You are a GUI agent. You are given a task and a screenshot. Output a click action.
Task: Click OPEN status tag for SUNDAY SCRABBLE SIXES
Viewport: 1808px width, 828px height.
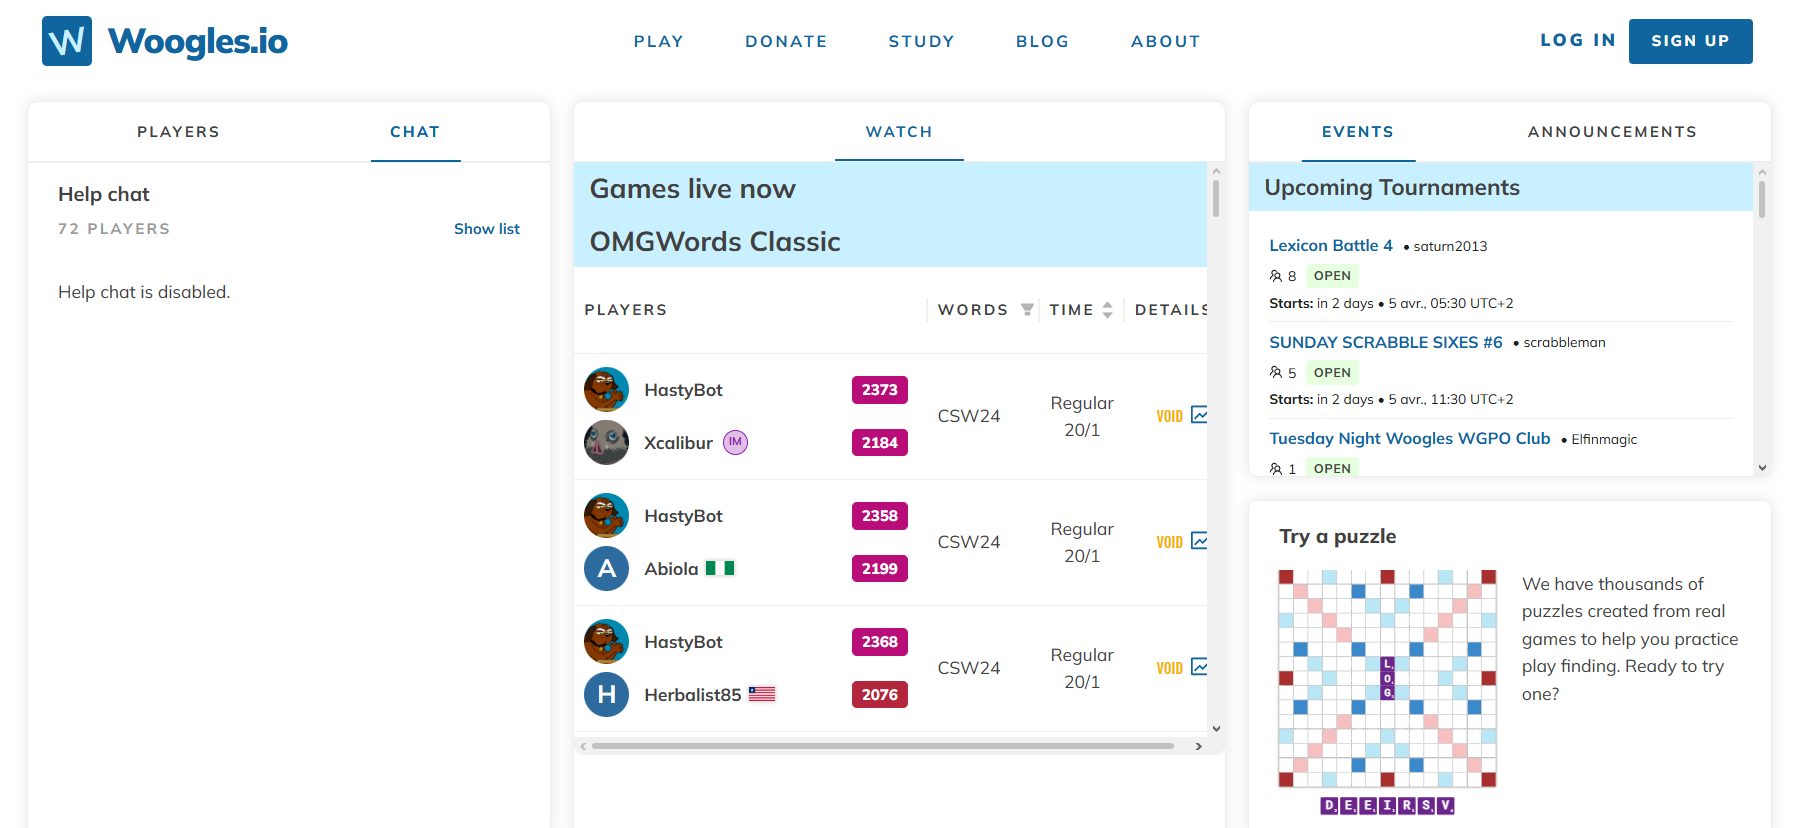pyautogui.click(x=1332, y=373)
